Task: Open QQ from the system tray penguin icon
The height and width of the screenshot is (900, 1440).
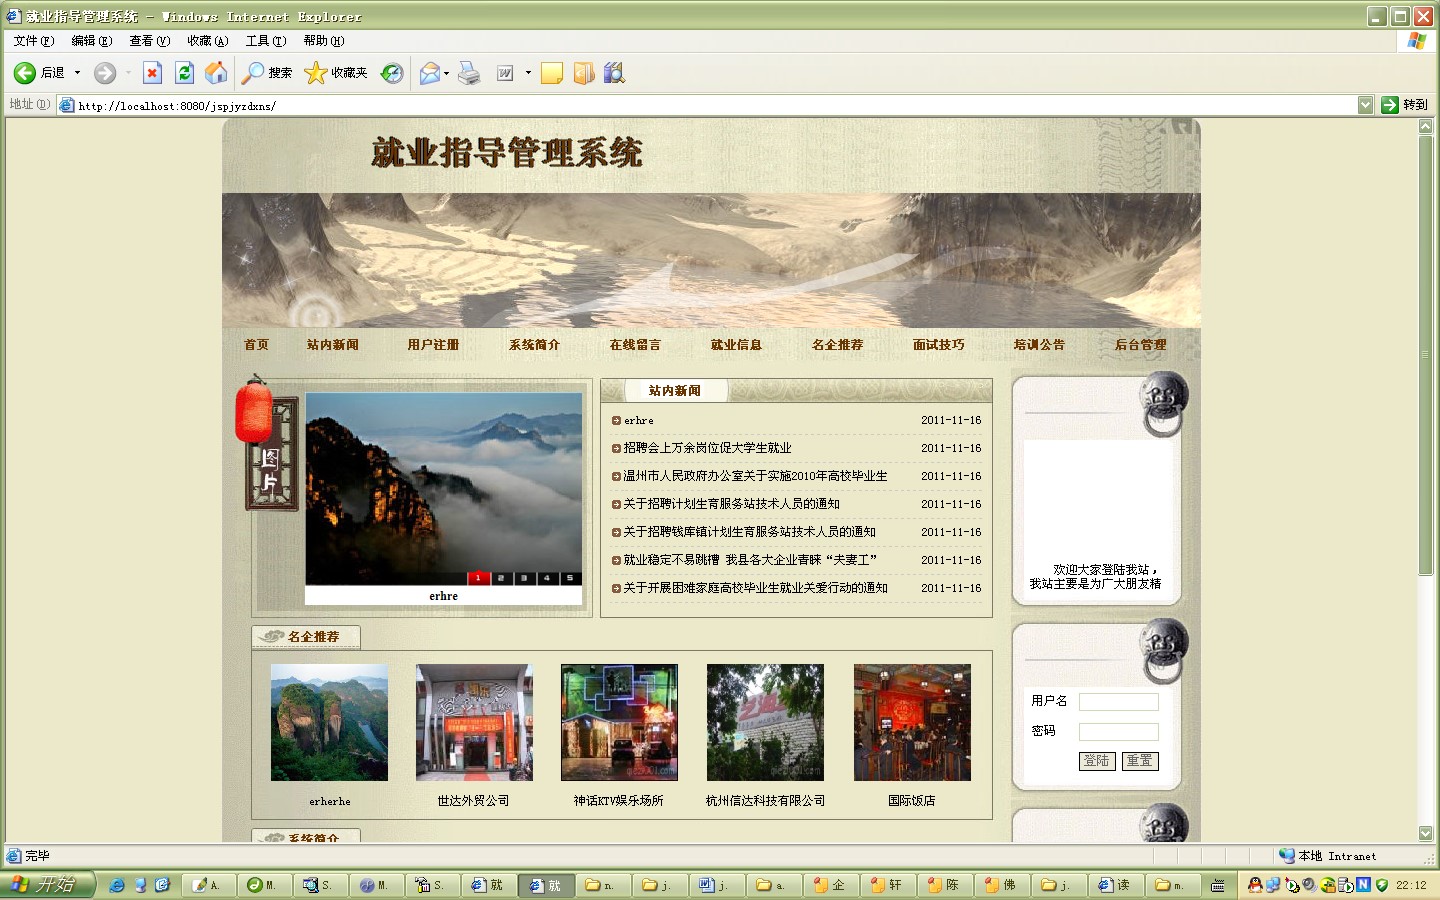Action: pos(1253,885)
